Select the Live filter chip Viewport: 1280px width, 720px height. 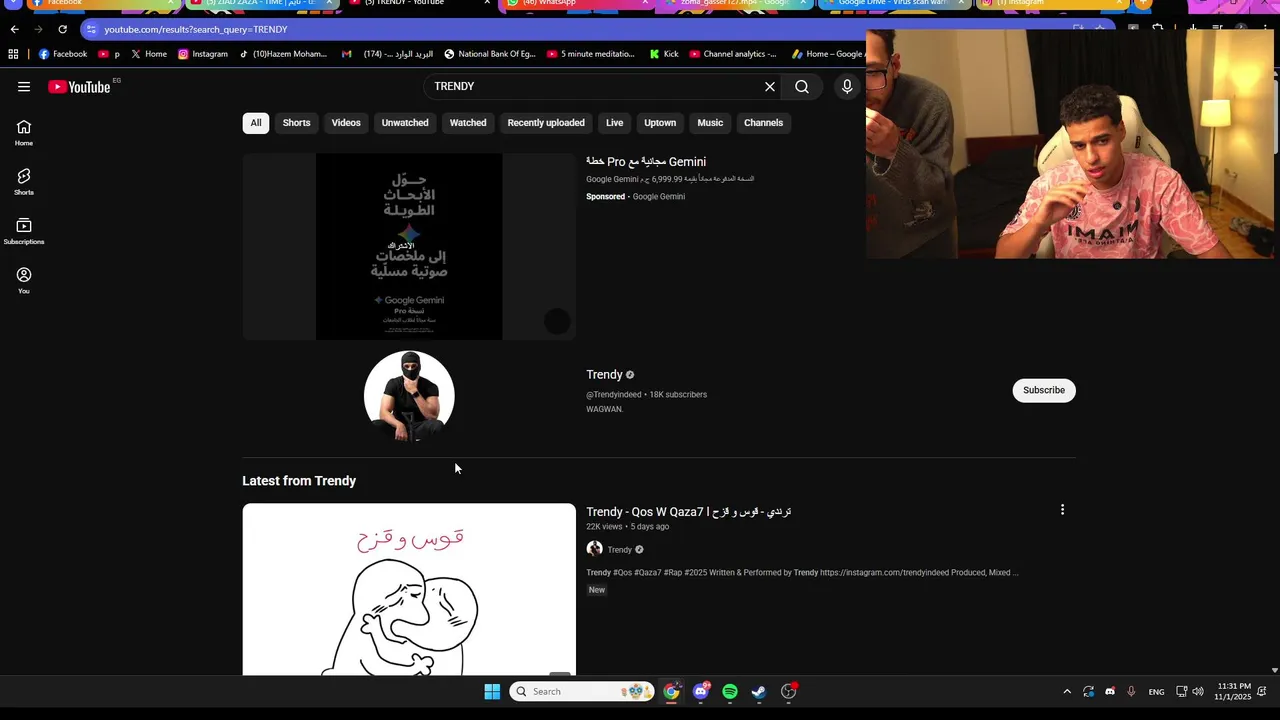pyautogui.click(x=614, y=123)
